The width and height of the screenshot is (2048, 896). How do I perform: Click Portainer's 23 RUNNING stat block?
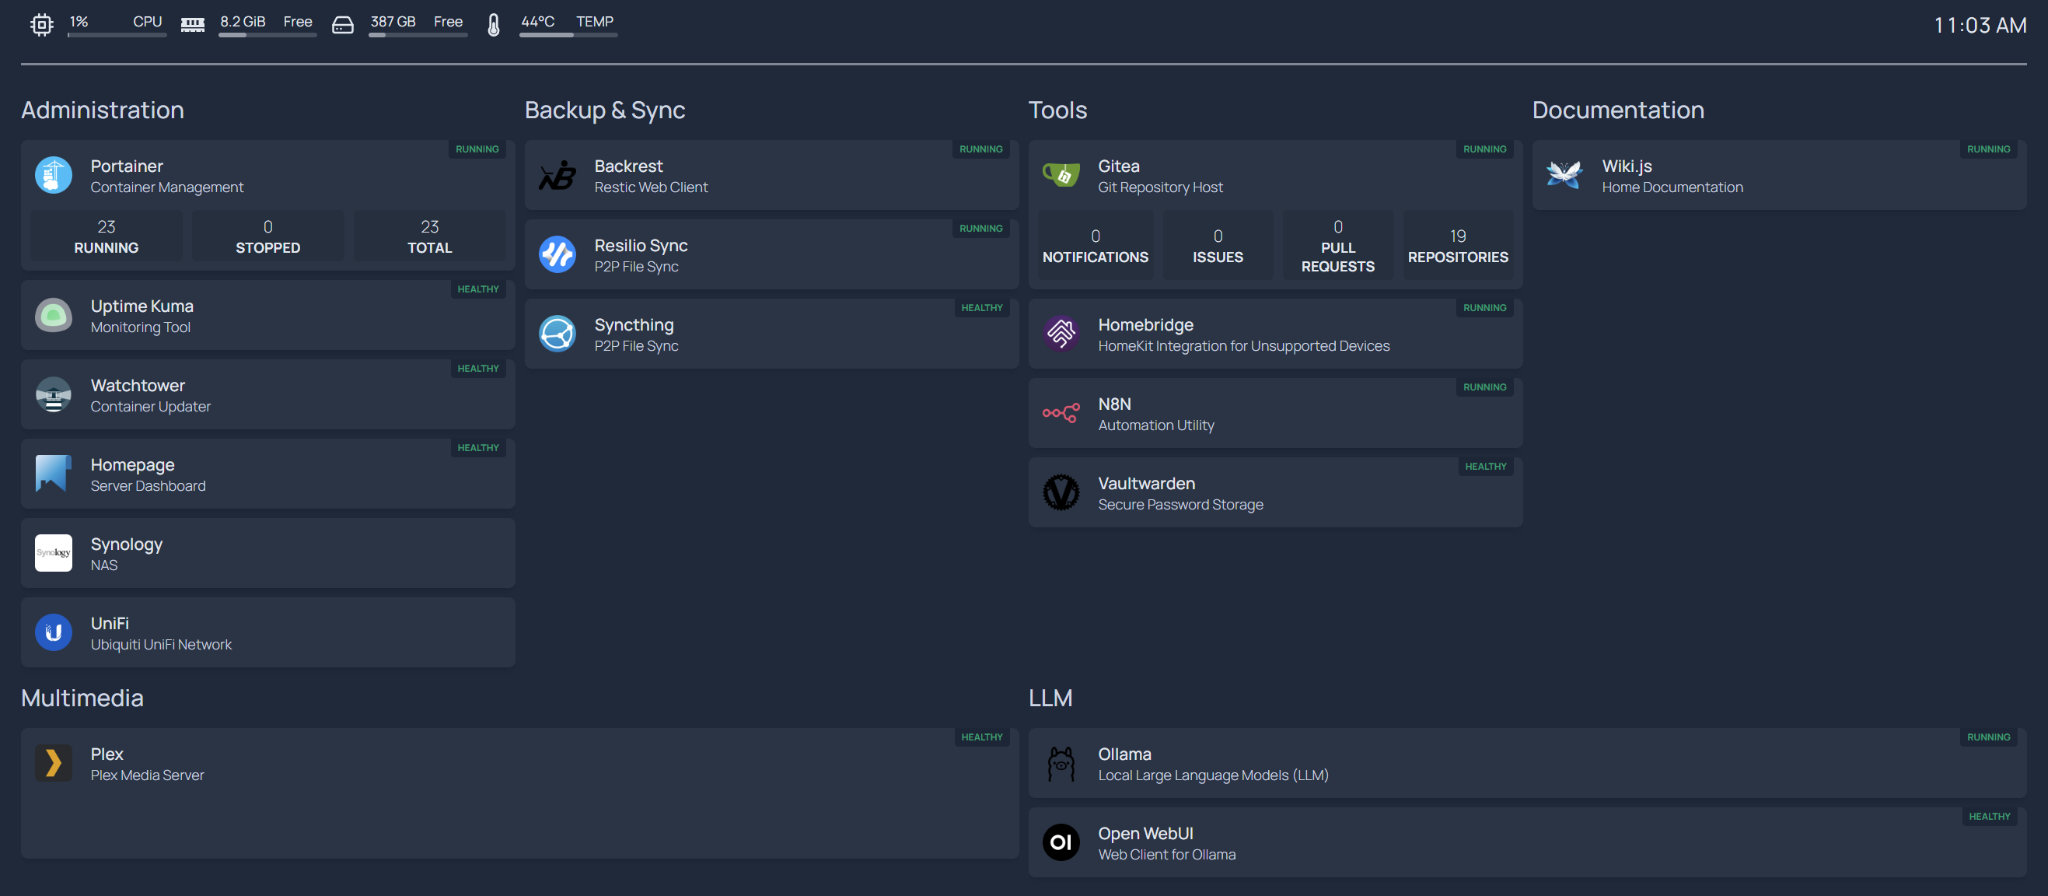(106, 236)
